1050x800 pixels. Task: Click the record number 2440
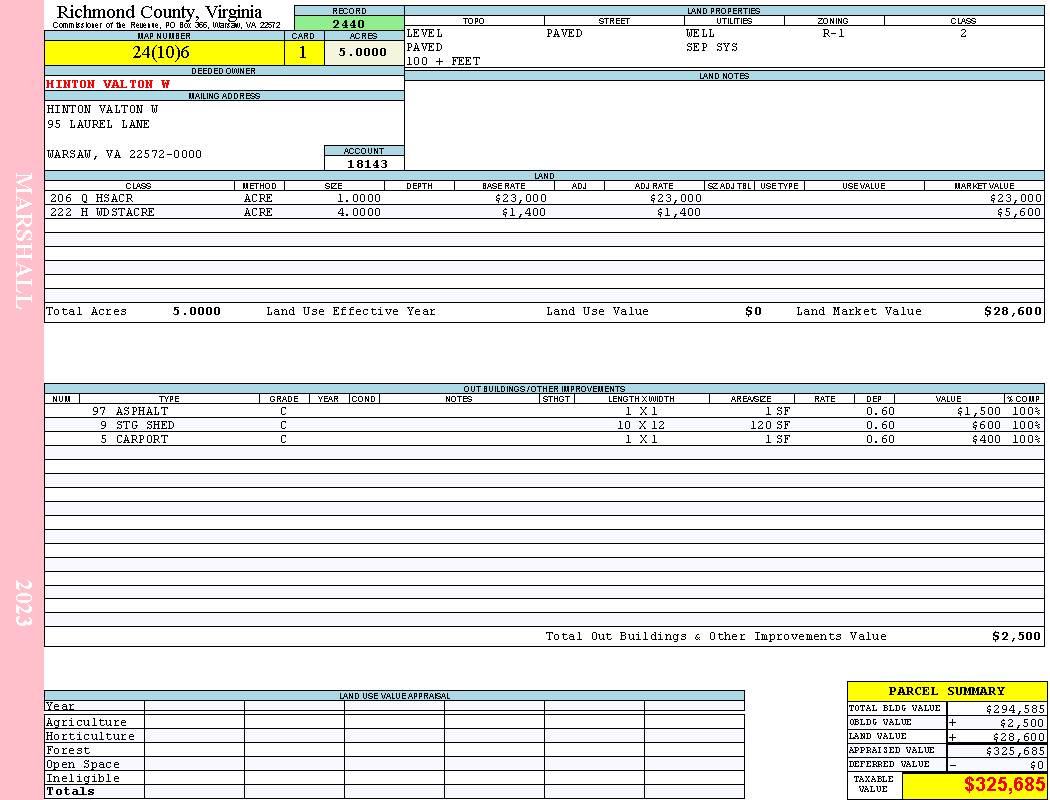click(x=349, y=23)
